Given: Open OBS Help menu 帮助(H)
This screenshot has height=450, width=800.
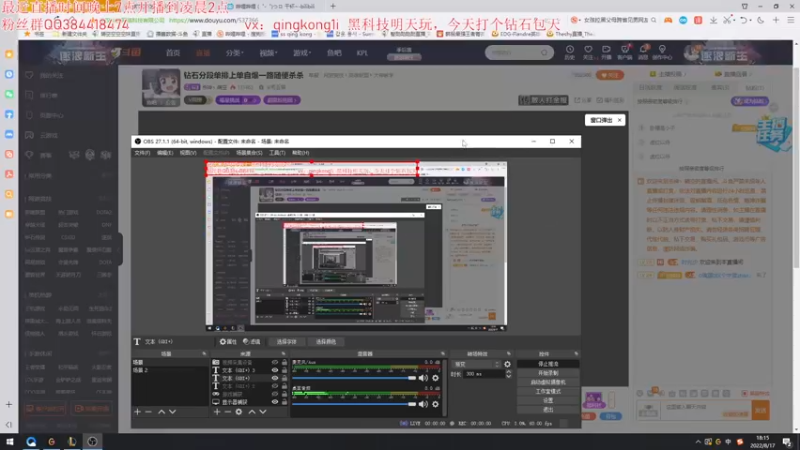Looking at the screenshot, I should pos(301,153).
